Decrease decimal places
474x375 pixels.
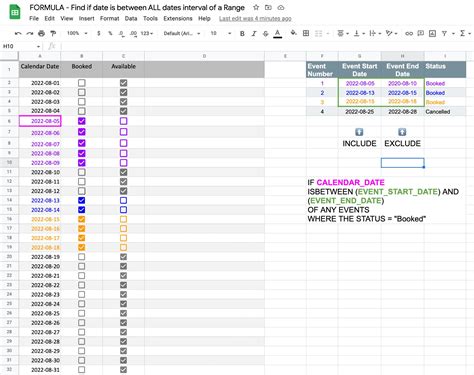pos(121,33)
